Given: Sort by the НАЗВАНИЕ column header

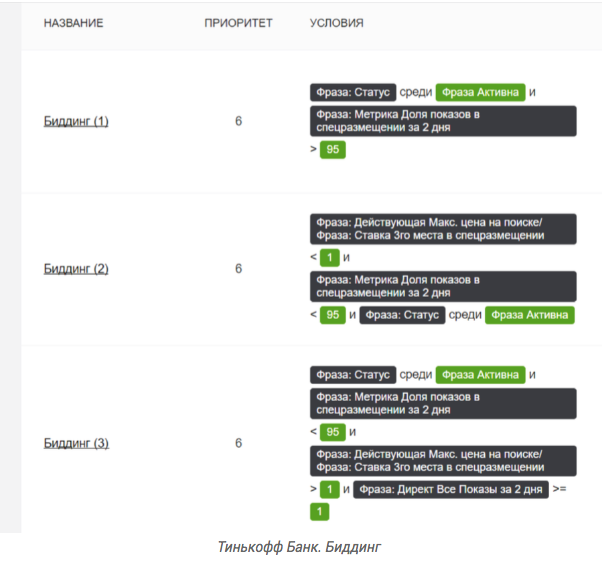Looking at the screenshot, I should [x=73, y=23].
